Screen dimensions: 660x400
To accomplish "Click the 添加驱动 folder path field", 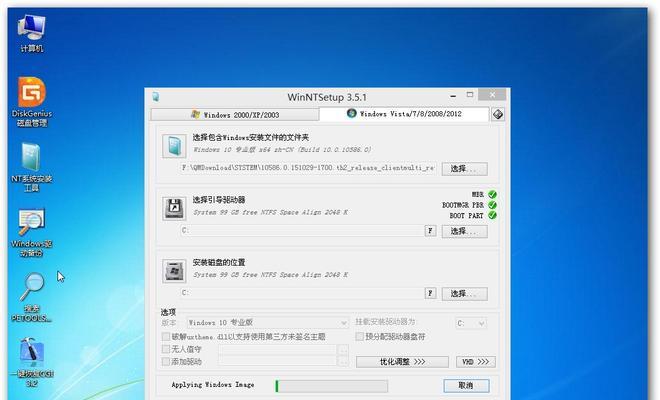I will [277, 361].
